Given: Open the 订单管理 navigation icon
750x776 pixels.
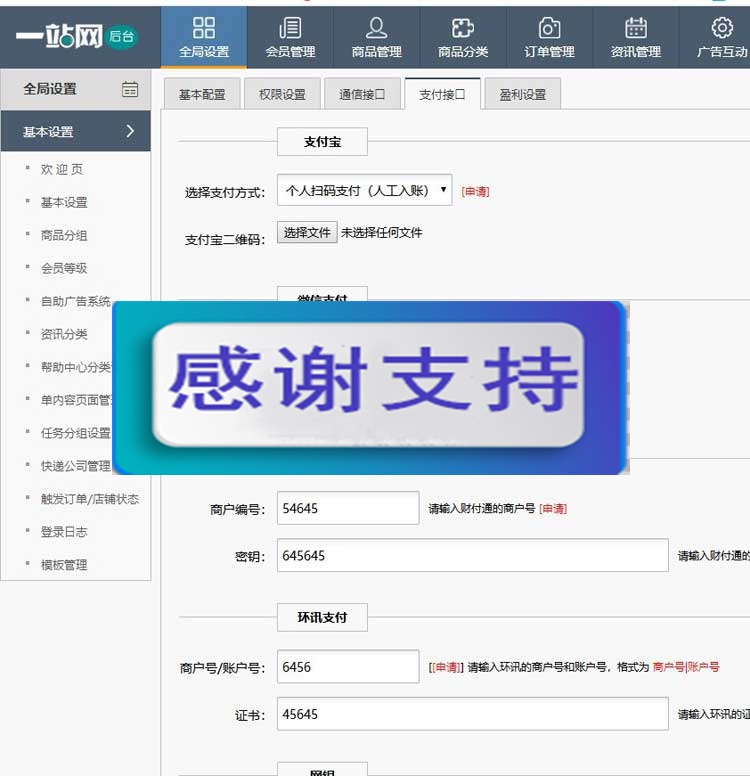Looking at the screenshot, I should coord(549,28).
